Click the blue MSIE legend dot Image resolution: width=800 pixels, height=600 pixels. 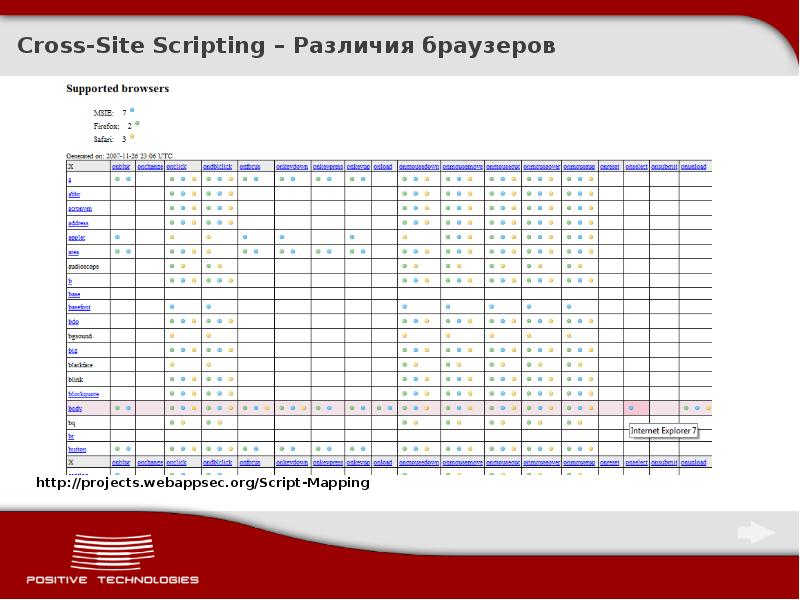click(132, 110)
